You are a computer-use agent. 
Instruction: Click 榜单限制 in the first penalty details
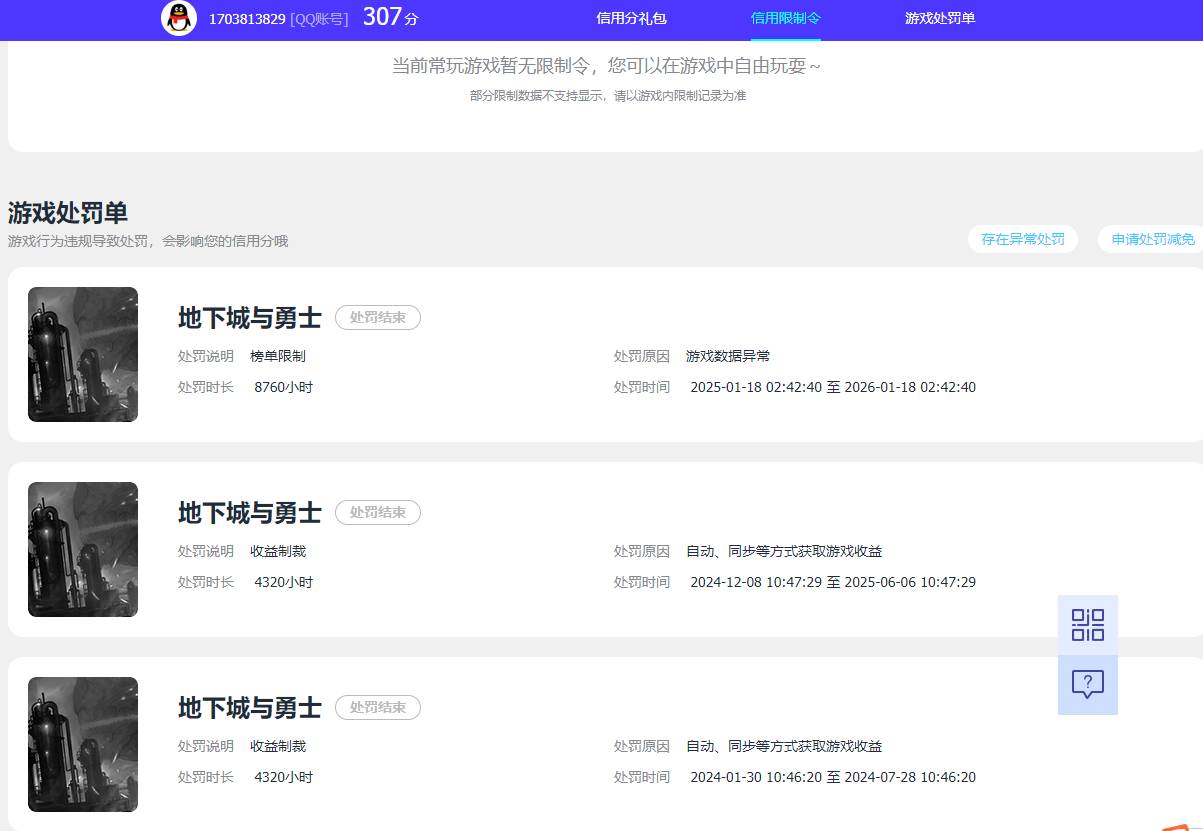(277, 356)
